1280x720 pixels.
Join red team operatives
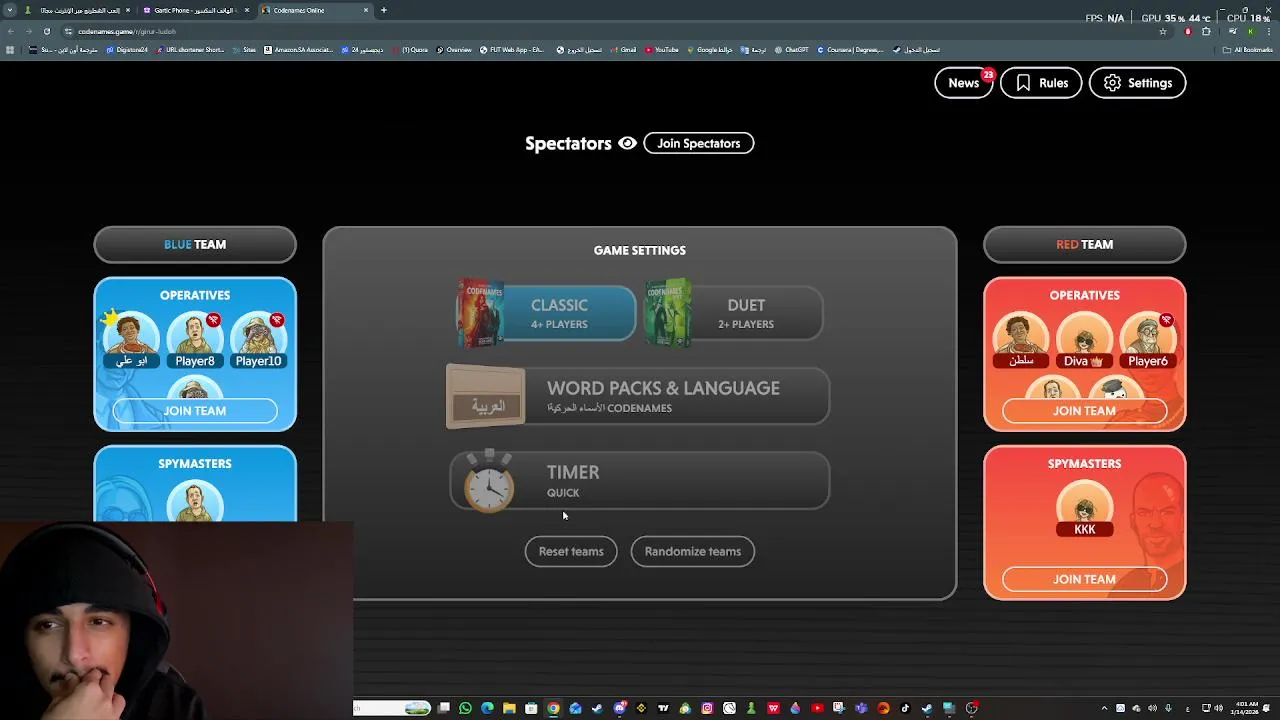[1084, 411]
